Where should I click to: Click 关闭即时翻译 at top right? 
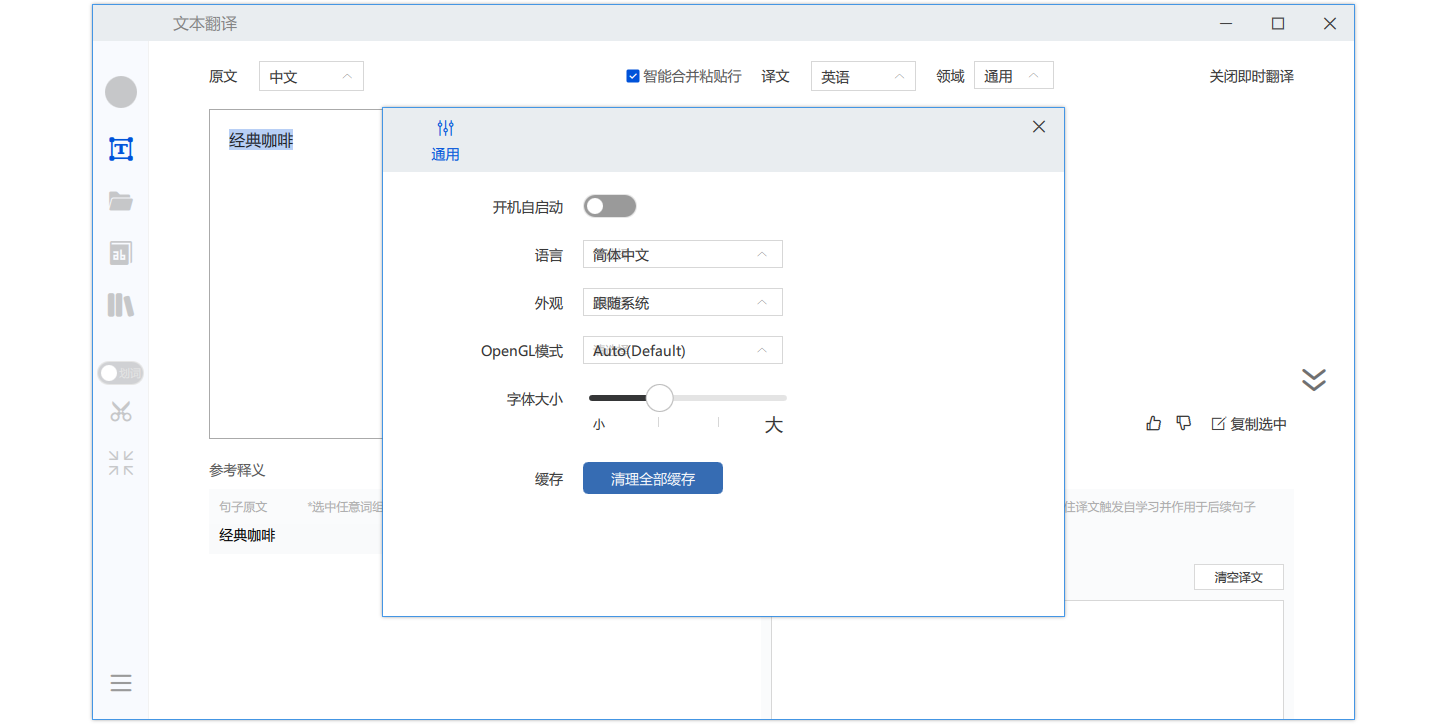click(x=1251, y=76)
